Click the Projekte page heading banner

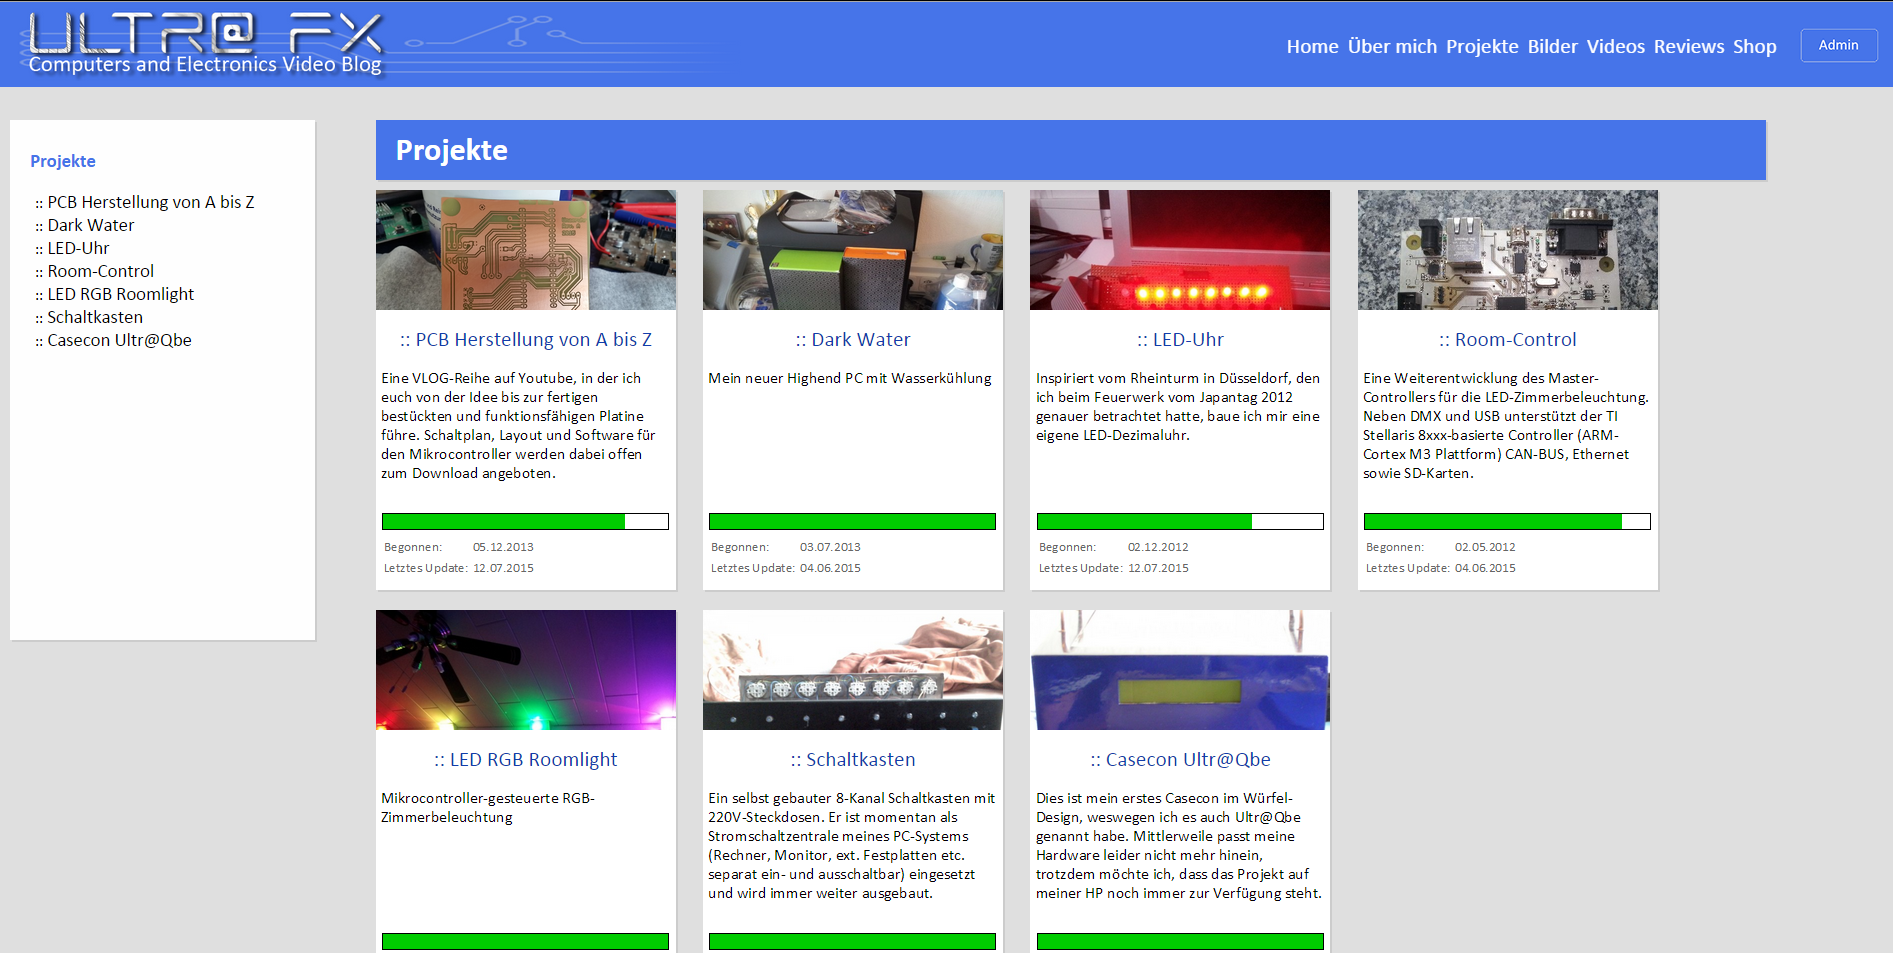pyautogui.click(x=1071, y=150)
